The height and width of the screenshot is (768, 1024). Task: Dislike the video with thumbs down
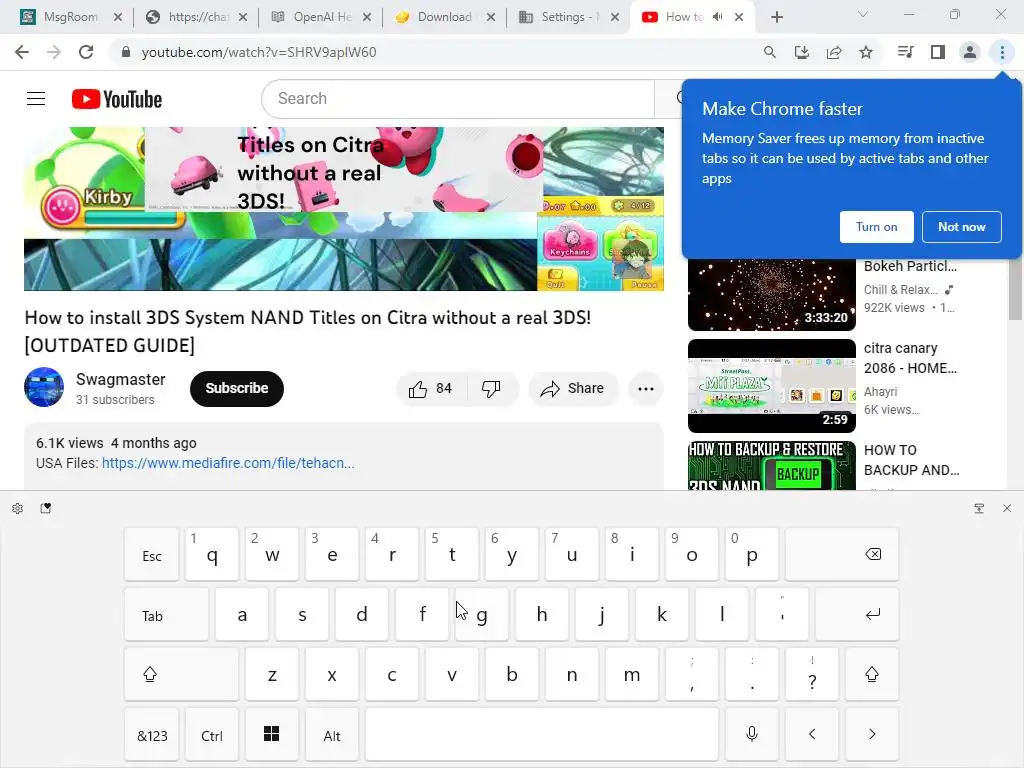coord(491,389)
